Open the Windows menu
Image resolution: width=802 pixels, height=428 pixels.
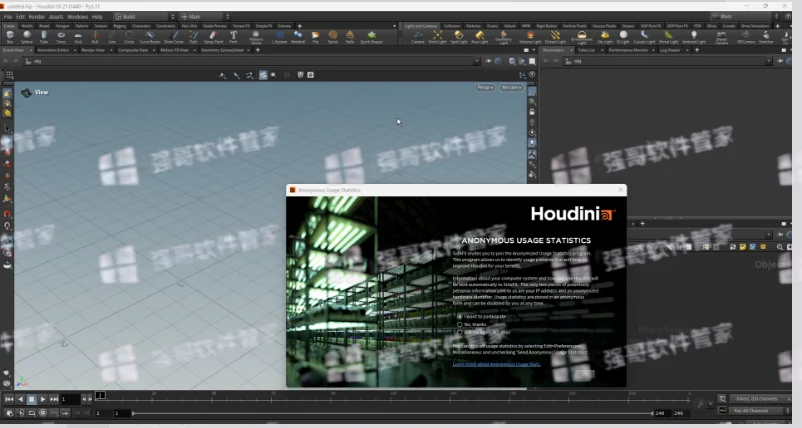pos(77,16)
